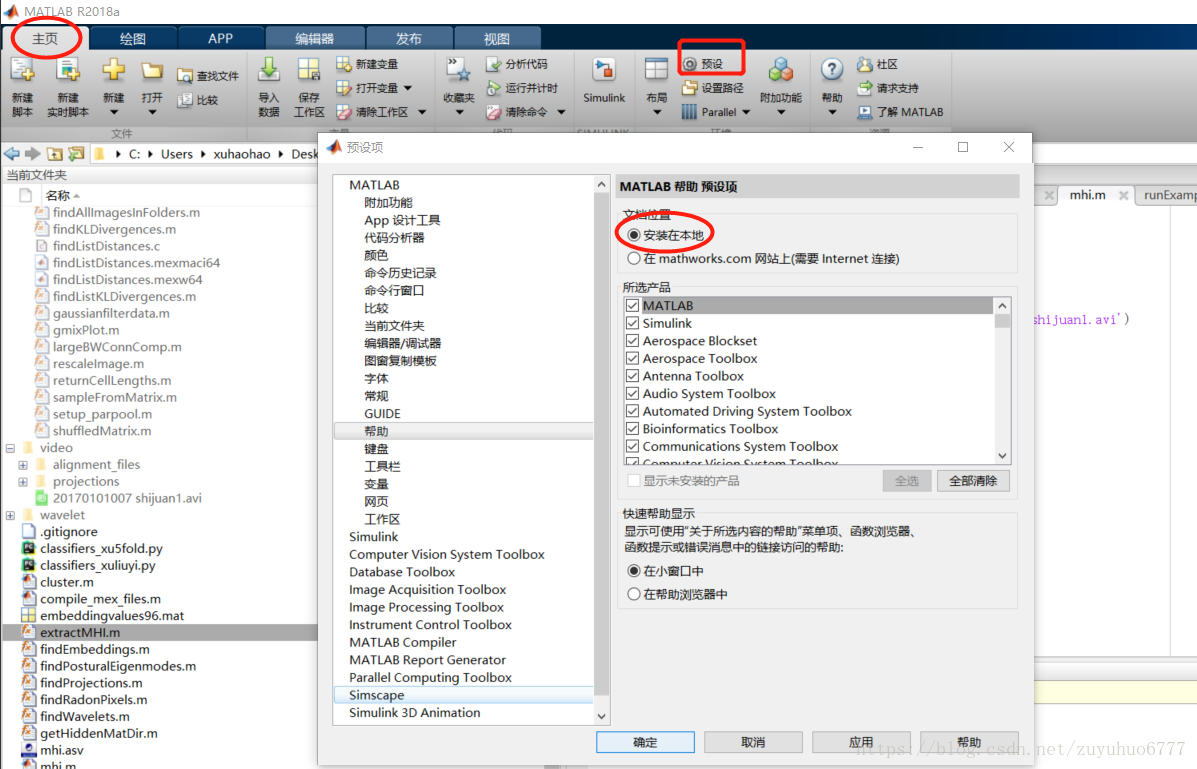
Task: Click the 附加功能 (Add-Ons) icon
Action: click(x=780, y=72)
